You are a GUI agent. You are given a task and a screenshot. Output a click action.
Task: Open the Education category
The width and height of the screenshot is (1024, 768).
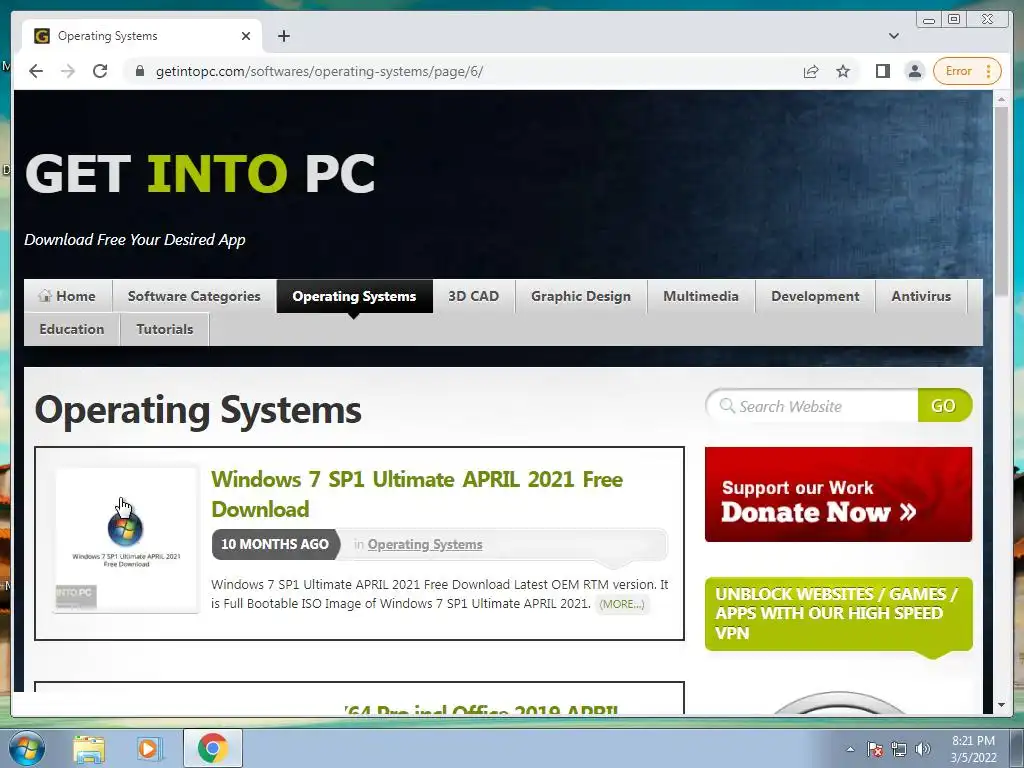click(x=72, y=329)
